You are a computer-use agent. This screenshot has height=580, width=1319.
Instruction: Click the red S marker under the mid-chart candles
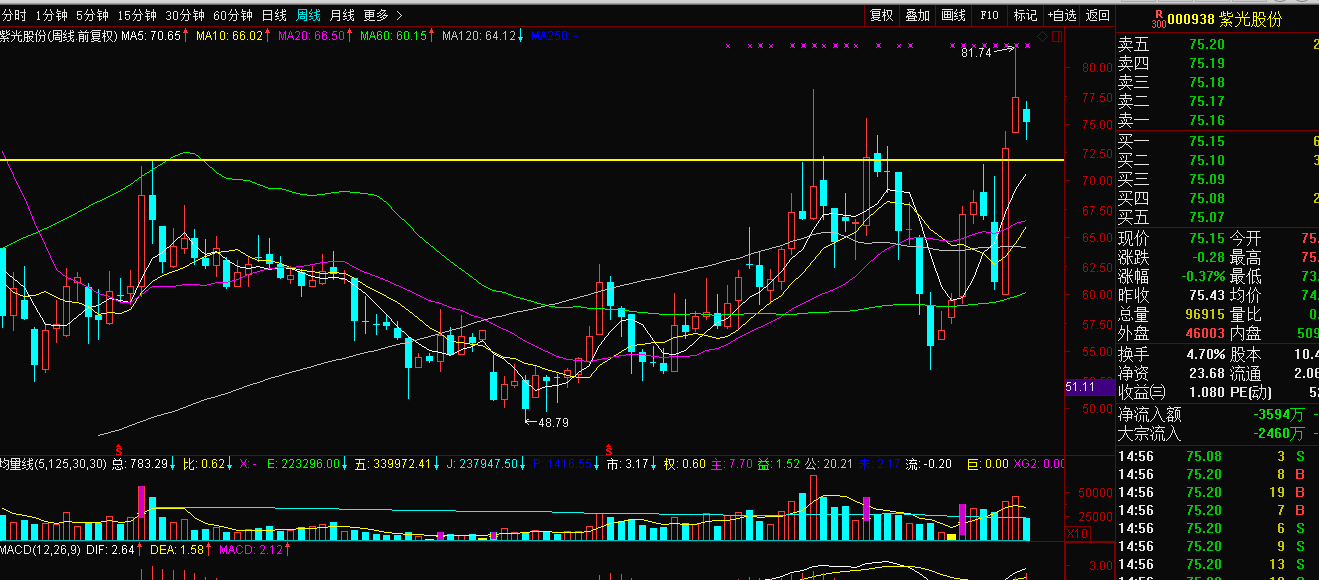tap(606, 449)
